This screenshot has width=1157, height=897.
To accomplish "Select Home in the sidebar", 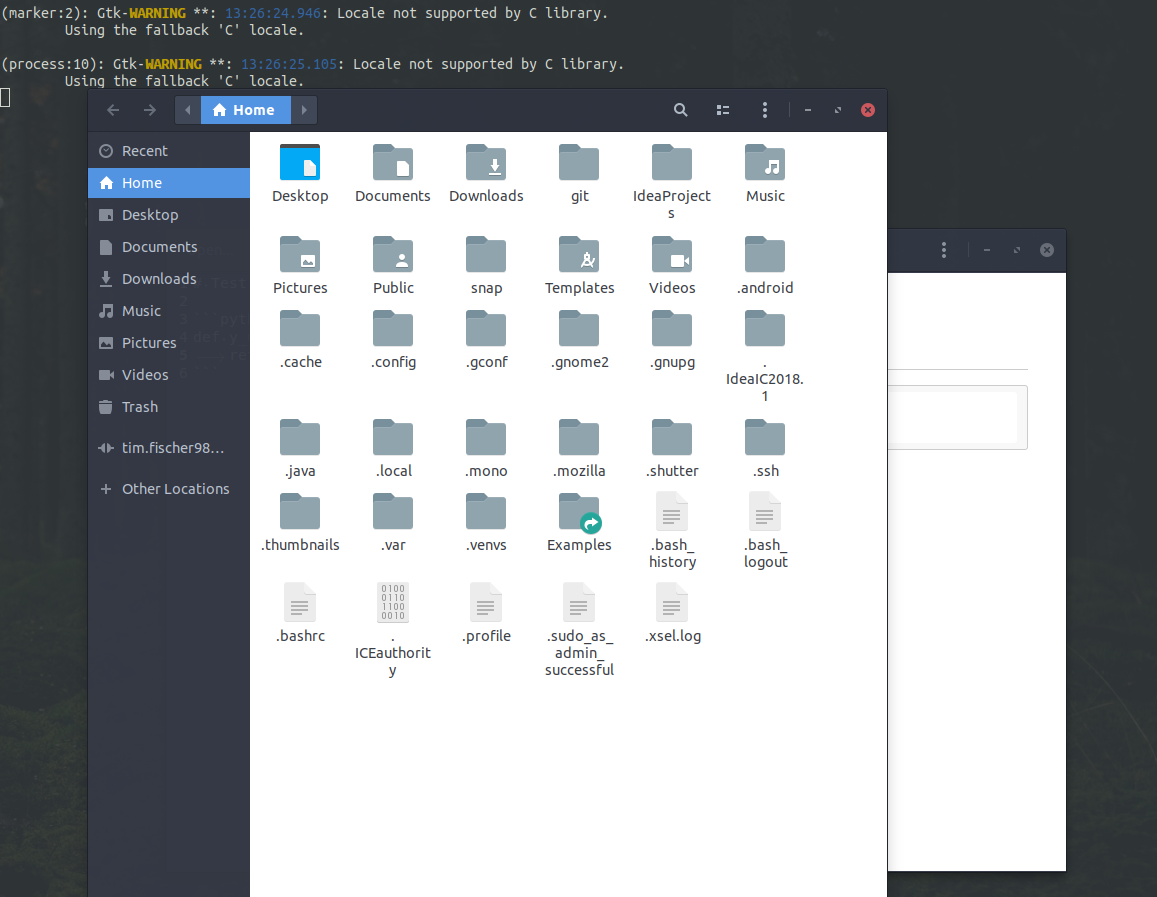I will click(x=169, y=183).
